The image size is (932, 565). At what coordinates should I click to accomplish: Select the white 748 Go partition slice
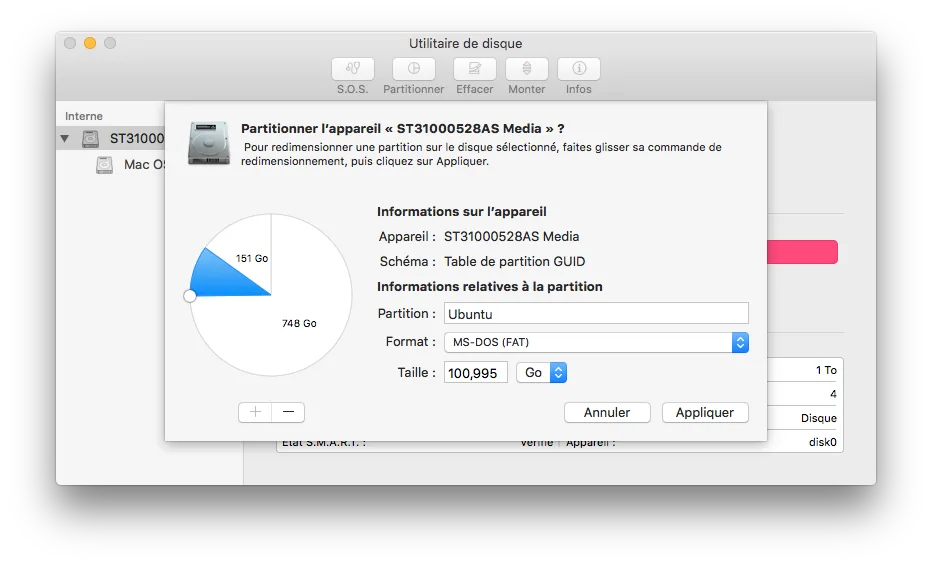pos(297,321)
